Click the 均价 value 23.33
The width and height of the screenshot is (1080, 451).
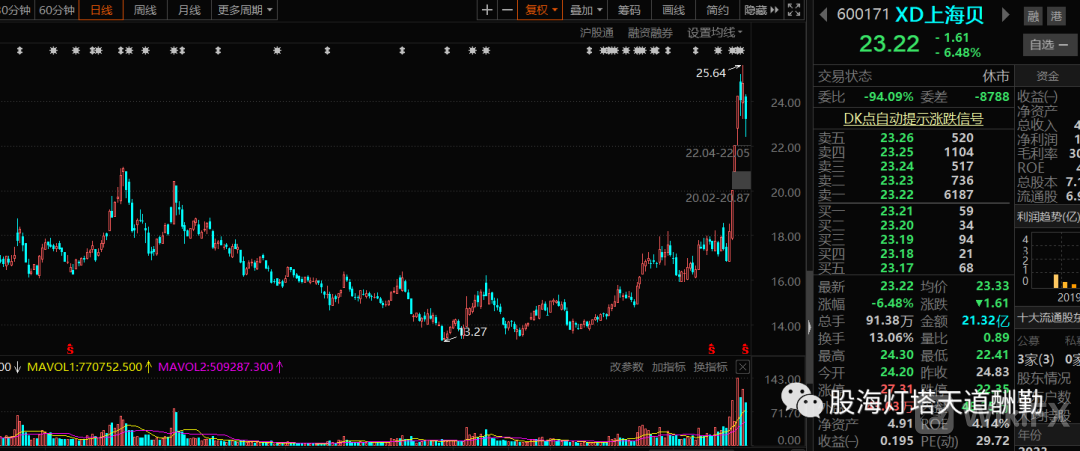[x=992, y=286]
